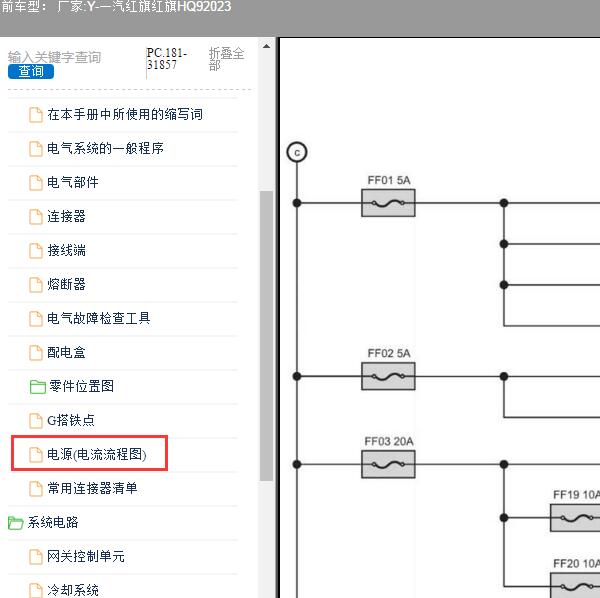Click vehicle model title 红旗HQ92023 text
Image resolution: width=600 pixels, height=598 pixels.
click(191, 7)
